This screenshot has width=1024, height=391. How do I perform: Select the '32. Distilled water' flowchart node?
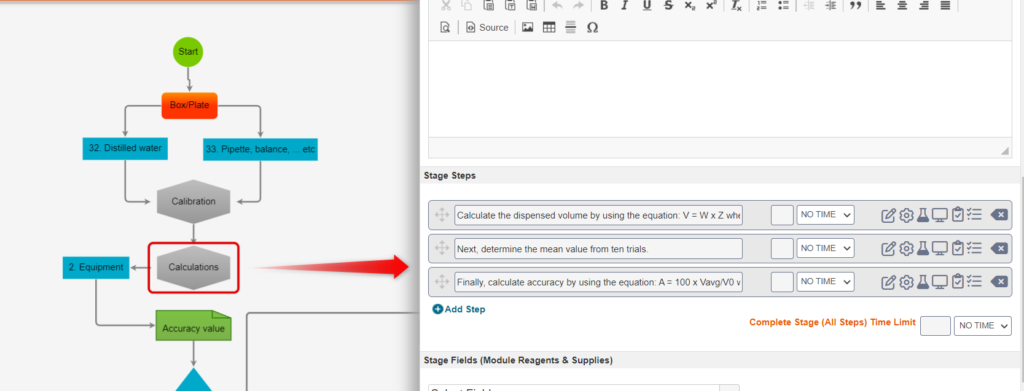pos(125,148)
